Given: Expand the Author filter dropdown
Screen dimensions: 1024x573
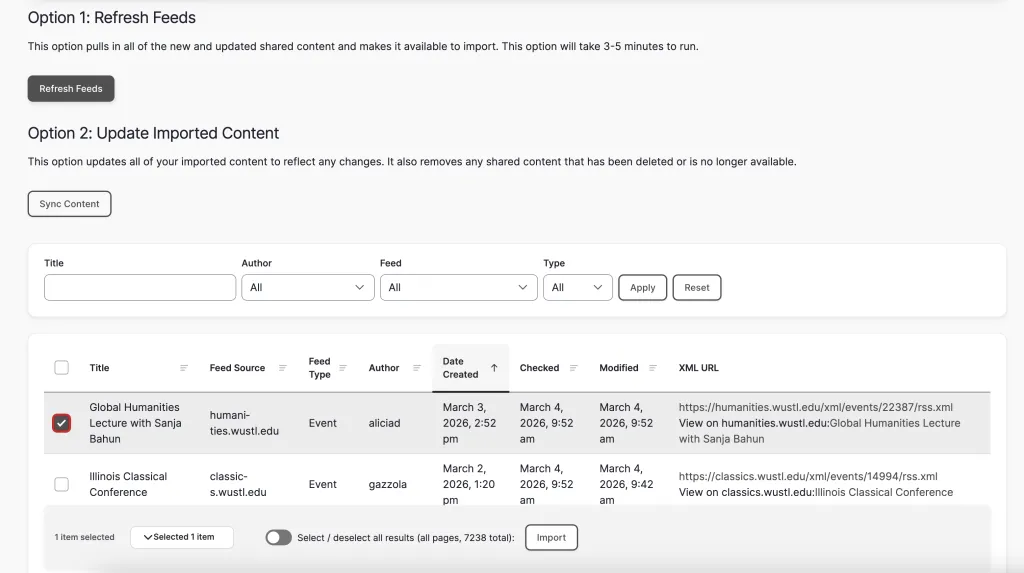Looking at the screenshot, I should tap(307, 287).
